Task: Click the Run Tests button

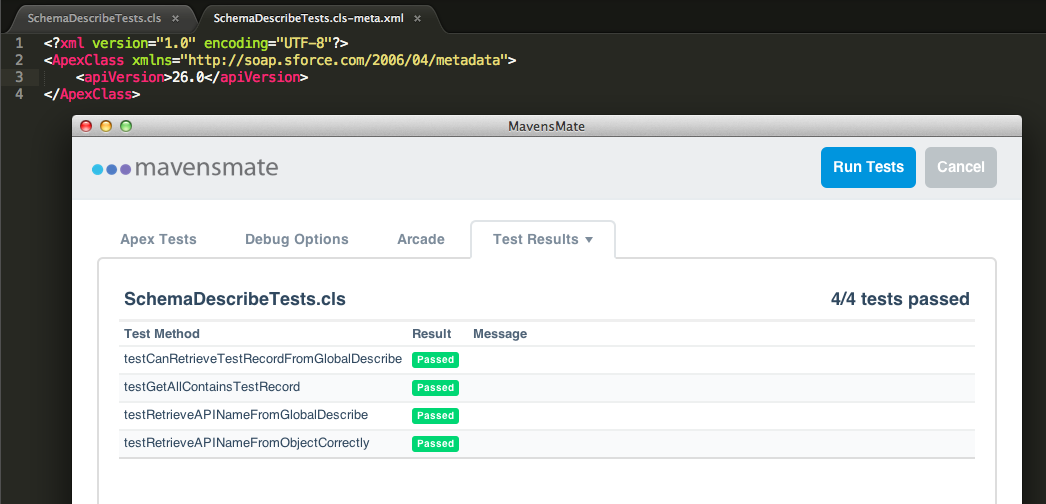Action: pos(868,167)
